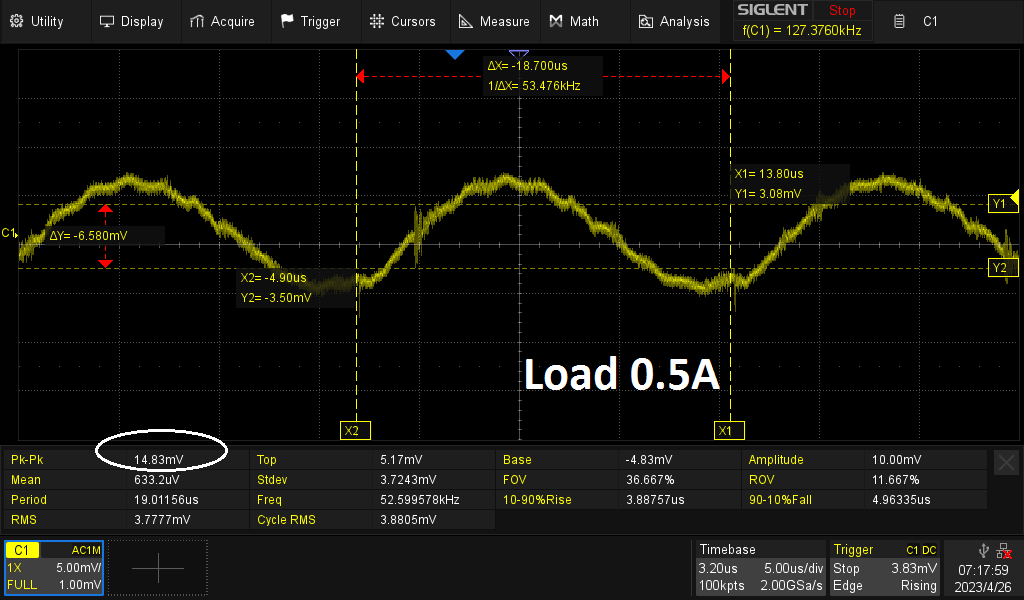1024x600 pixels.
Task: Click the Top measurement label
Action: (266, 460)
